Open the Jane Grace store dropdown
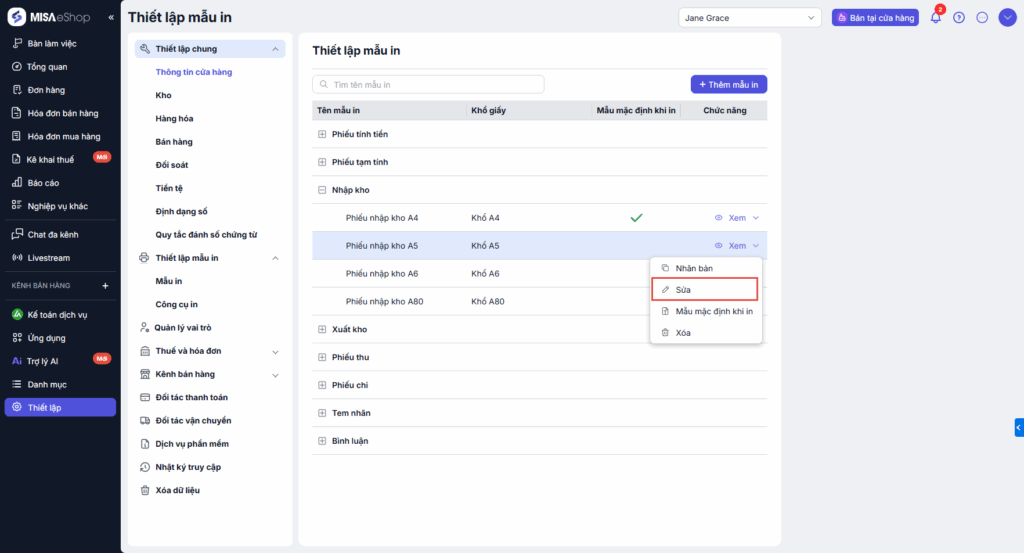The image size is (1024, 553). (x=749, y=18)
